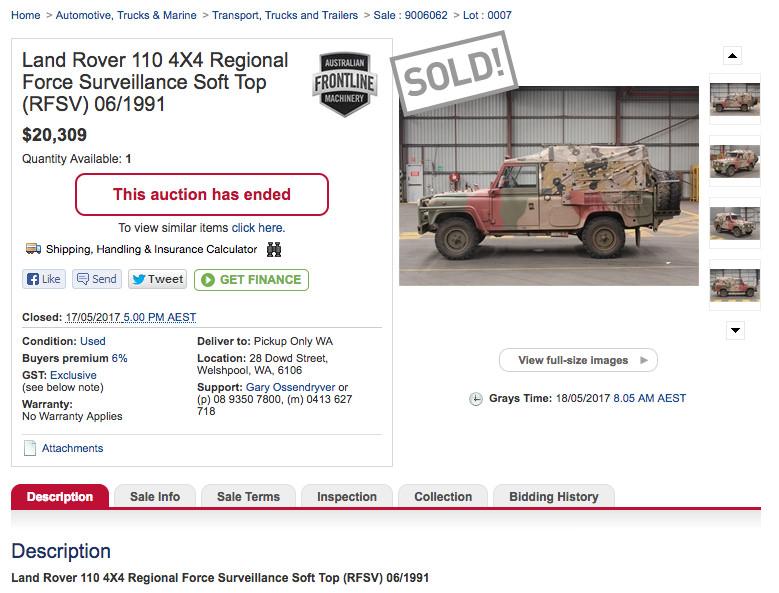This screenshot has width=779, height=593.
Task: Open View full-size images
Action: point(578,360)
